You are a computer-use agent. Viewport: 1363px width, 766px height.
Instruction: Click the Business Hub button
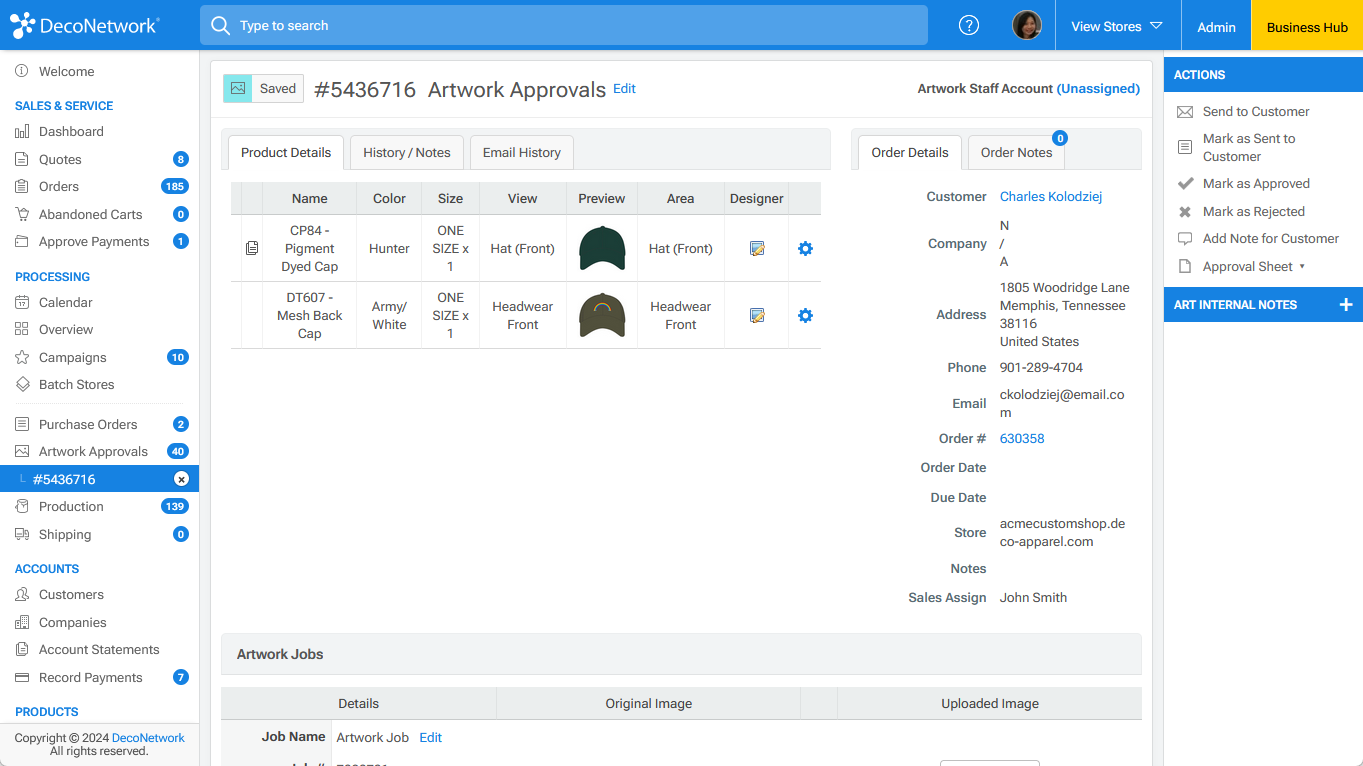(1307, 27)
